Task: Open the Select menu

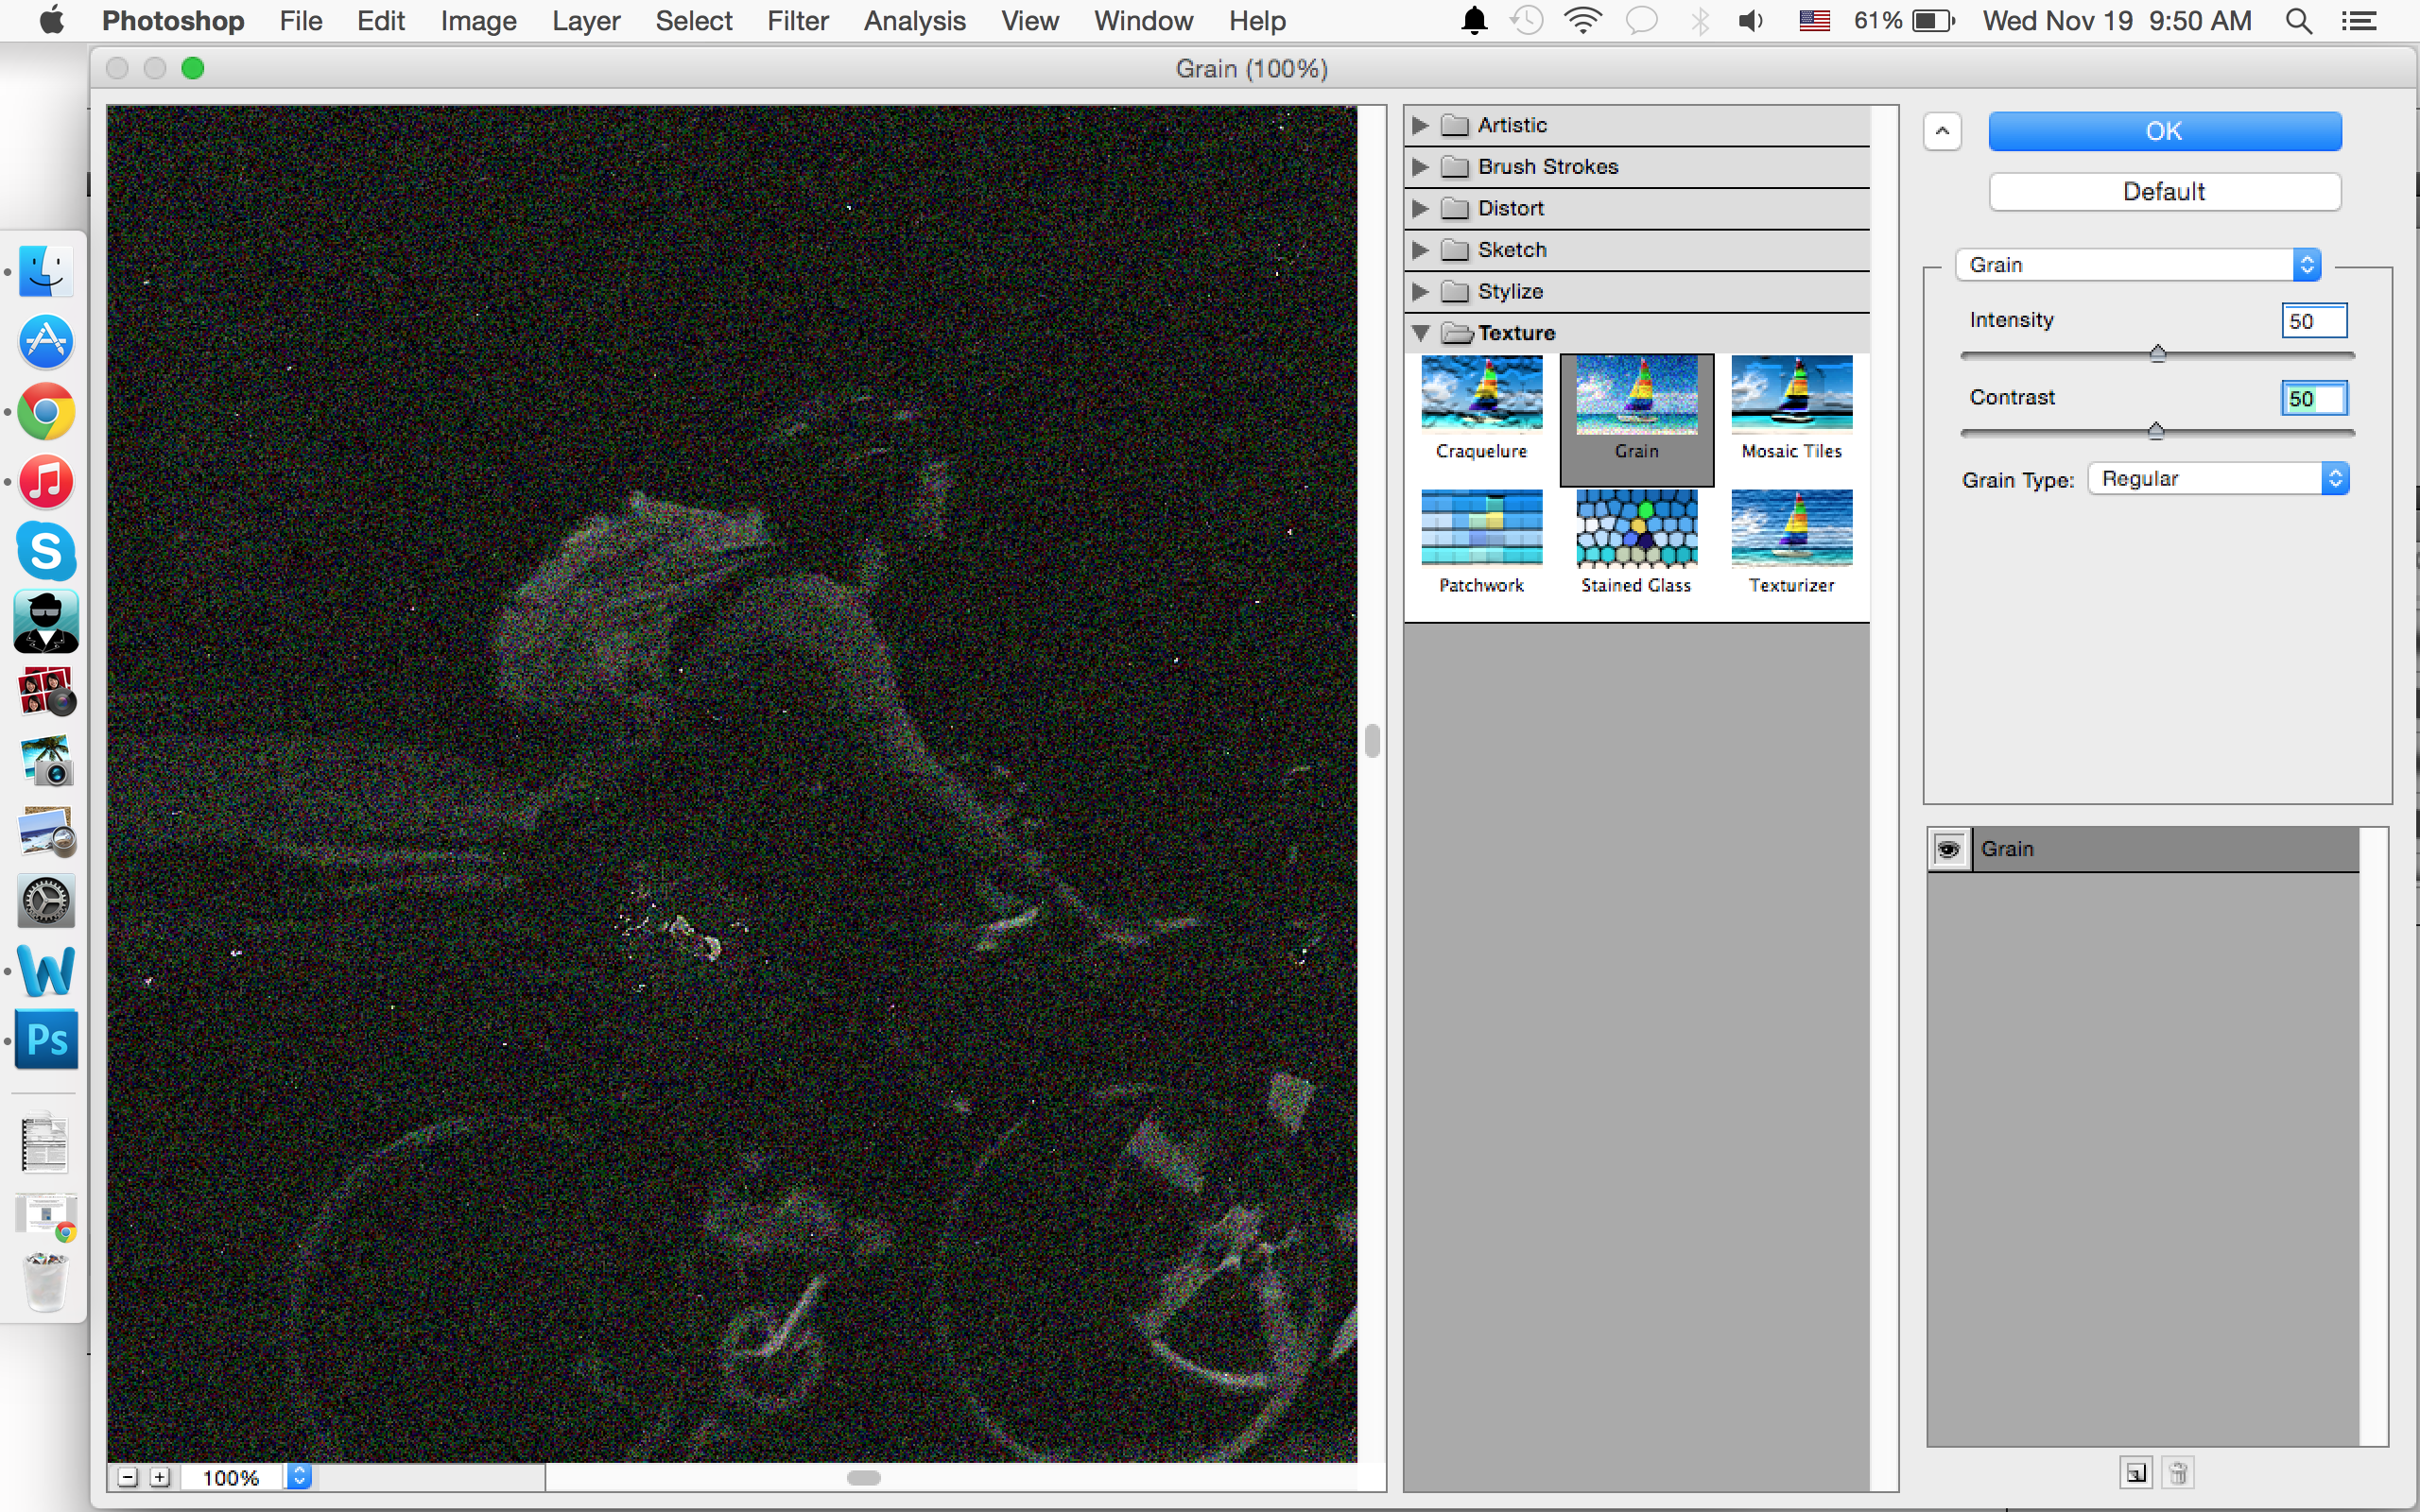Action: coord(693,21)
